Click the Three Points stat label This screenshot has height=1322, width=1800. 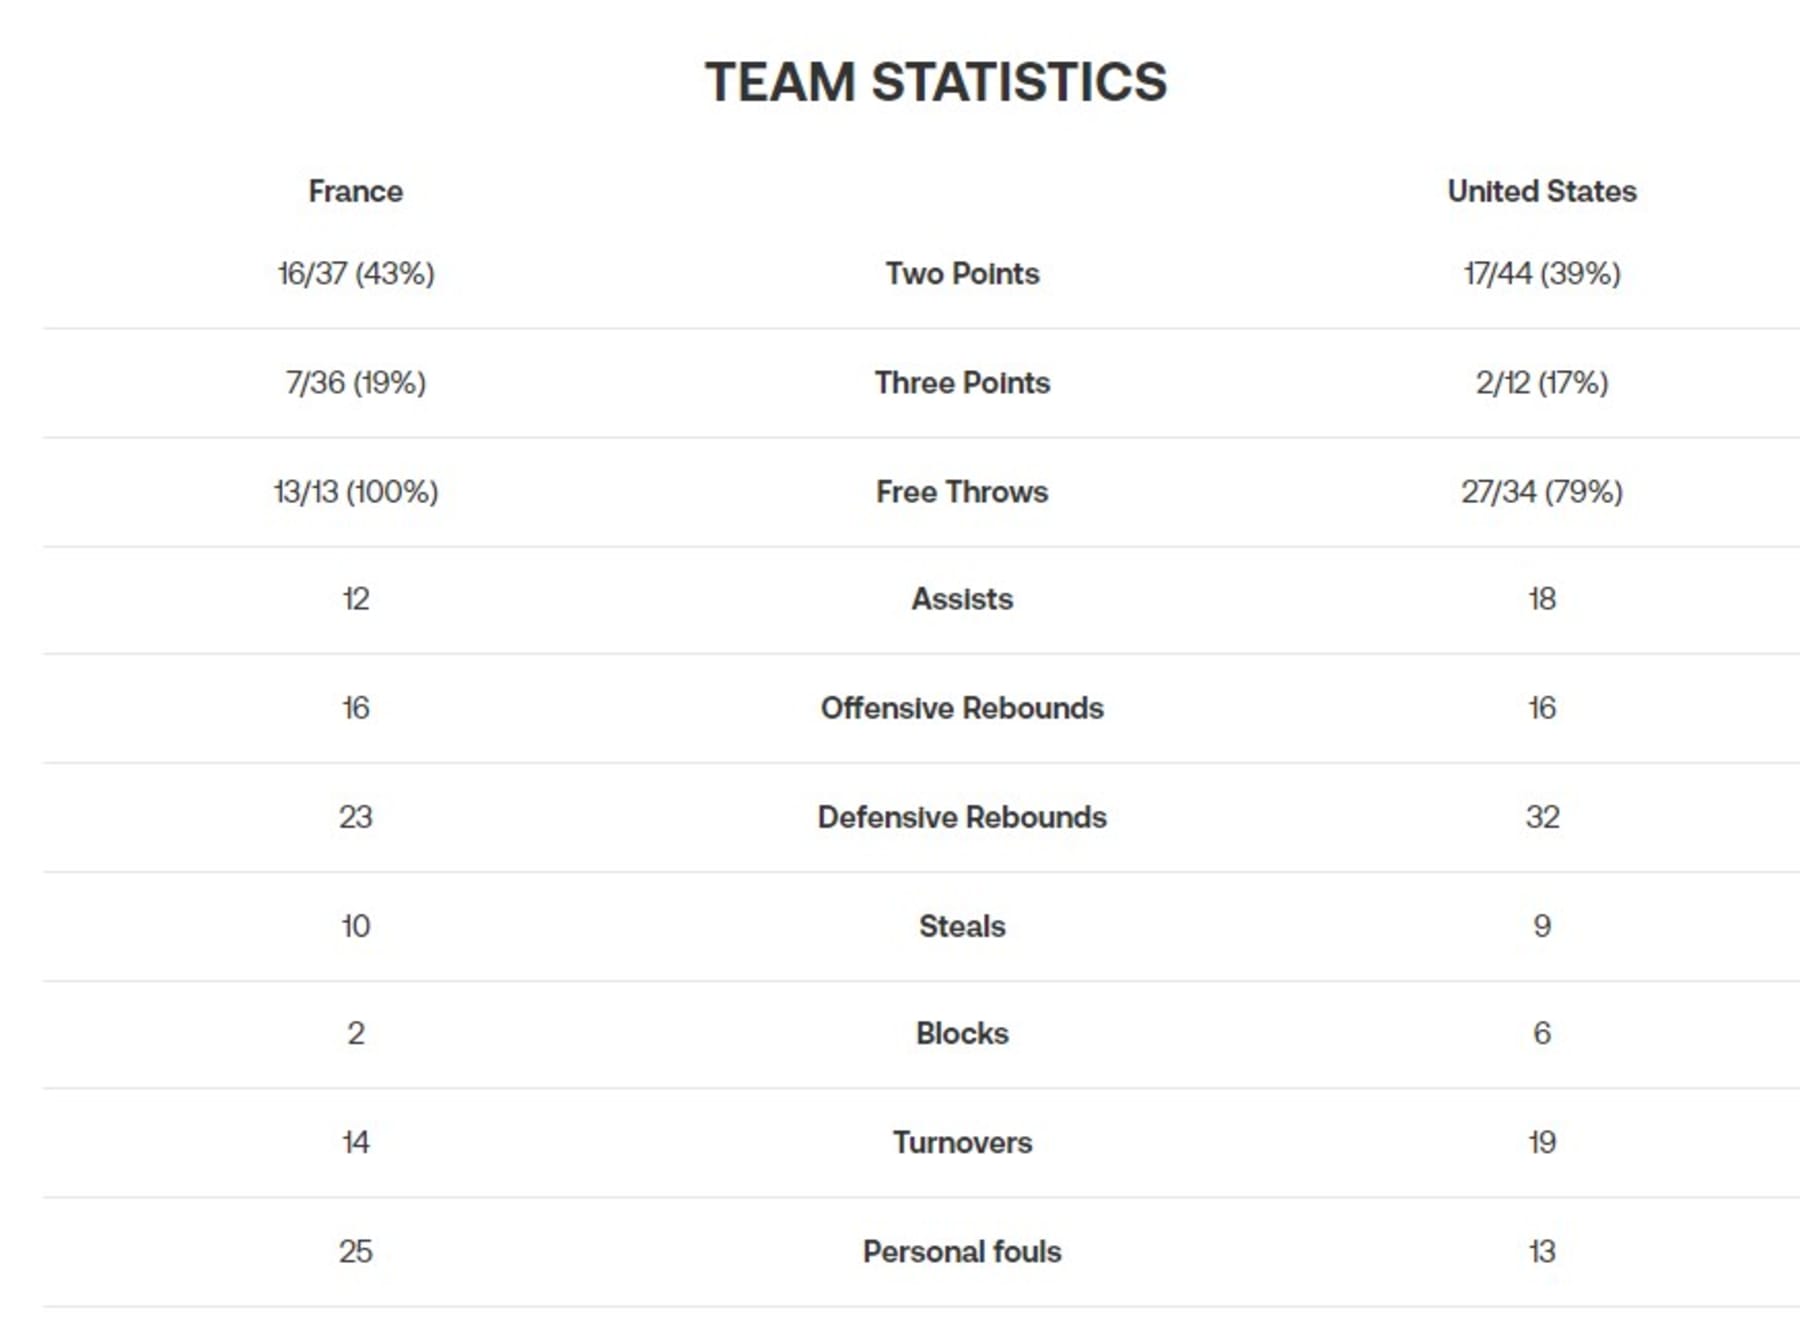coord(962,382)
